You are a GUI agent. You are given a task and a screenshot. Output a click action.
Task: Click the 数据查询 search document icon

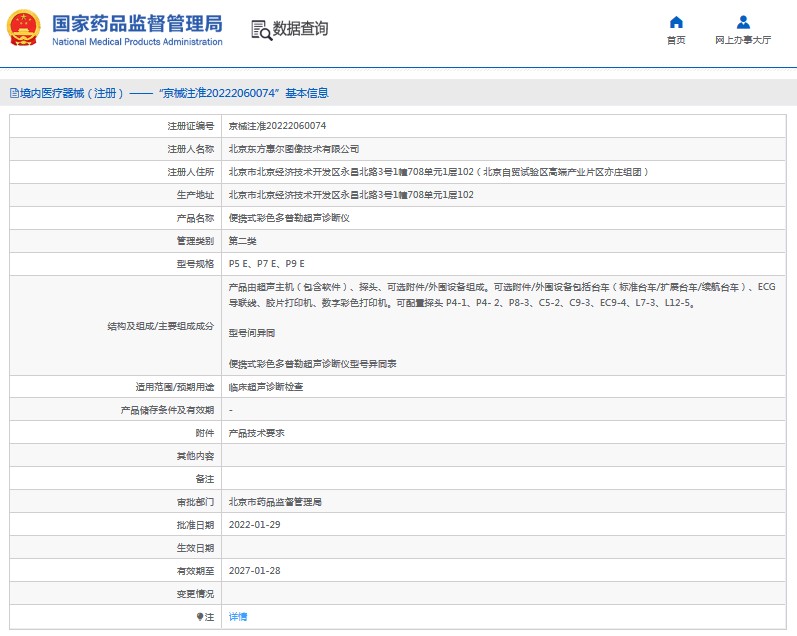click(260, 29)
